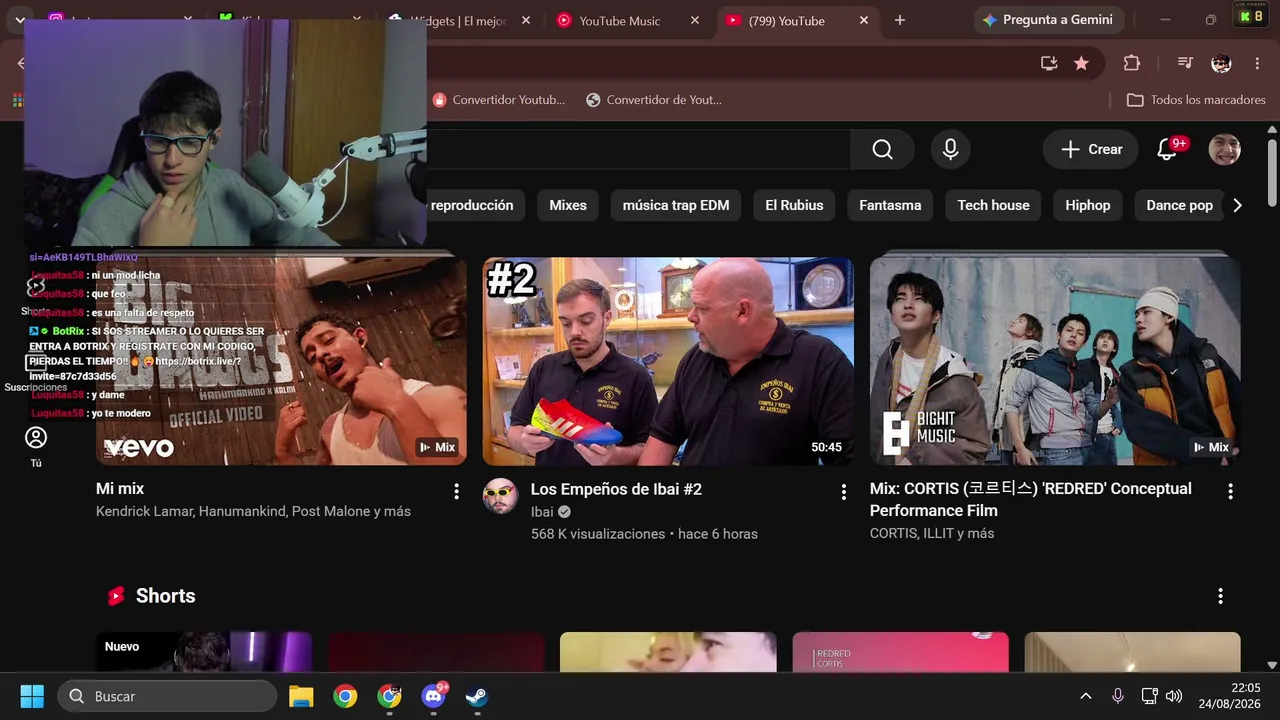Go to the Ibai channel name link
This screenshot has height=720, width=1280.
542,512
